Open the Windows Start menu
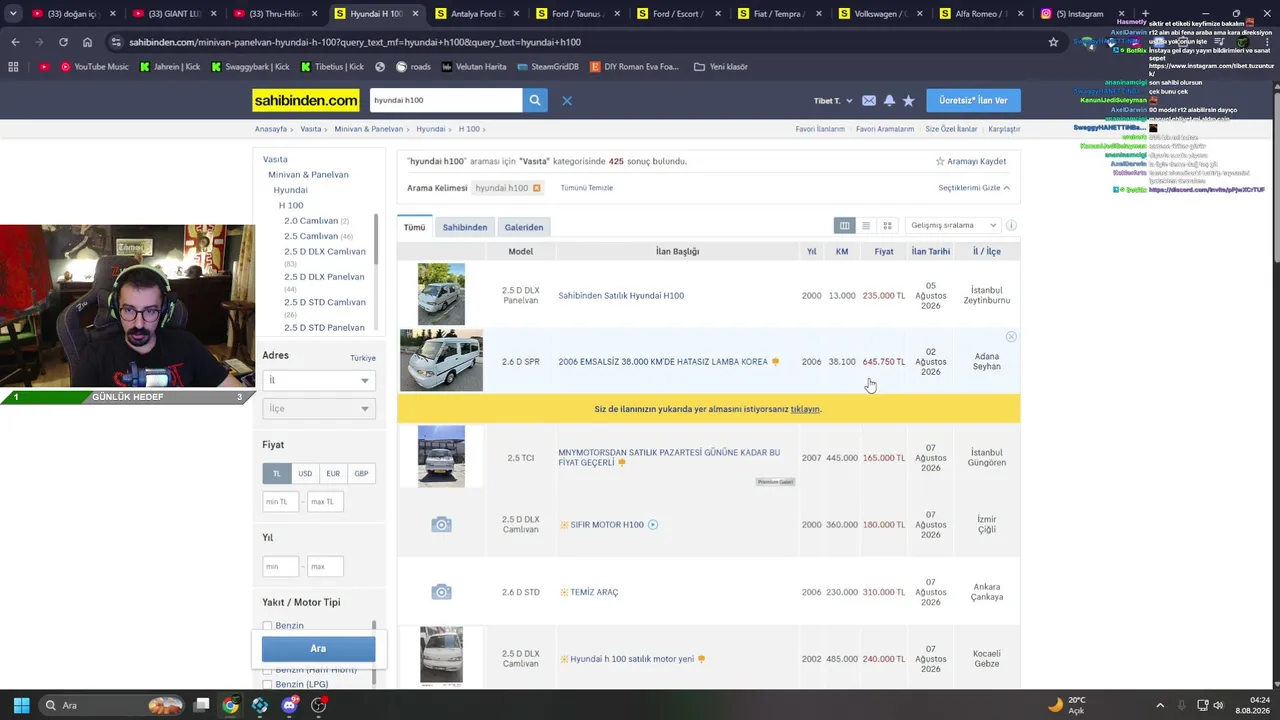 tap(21, 705)
